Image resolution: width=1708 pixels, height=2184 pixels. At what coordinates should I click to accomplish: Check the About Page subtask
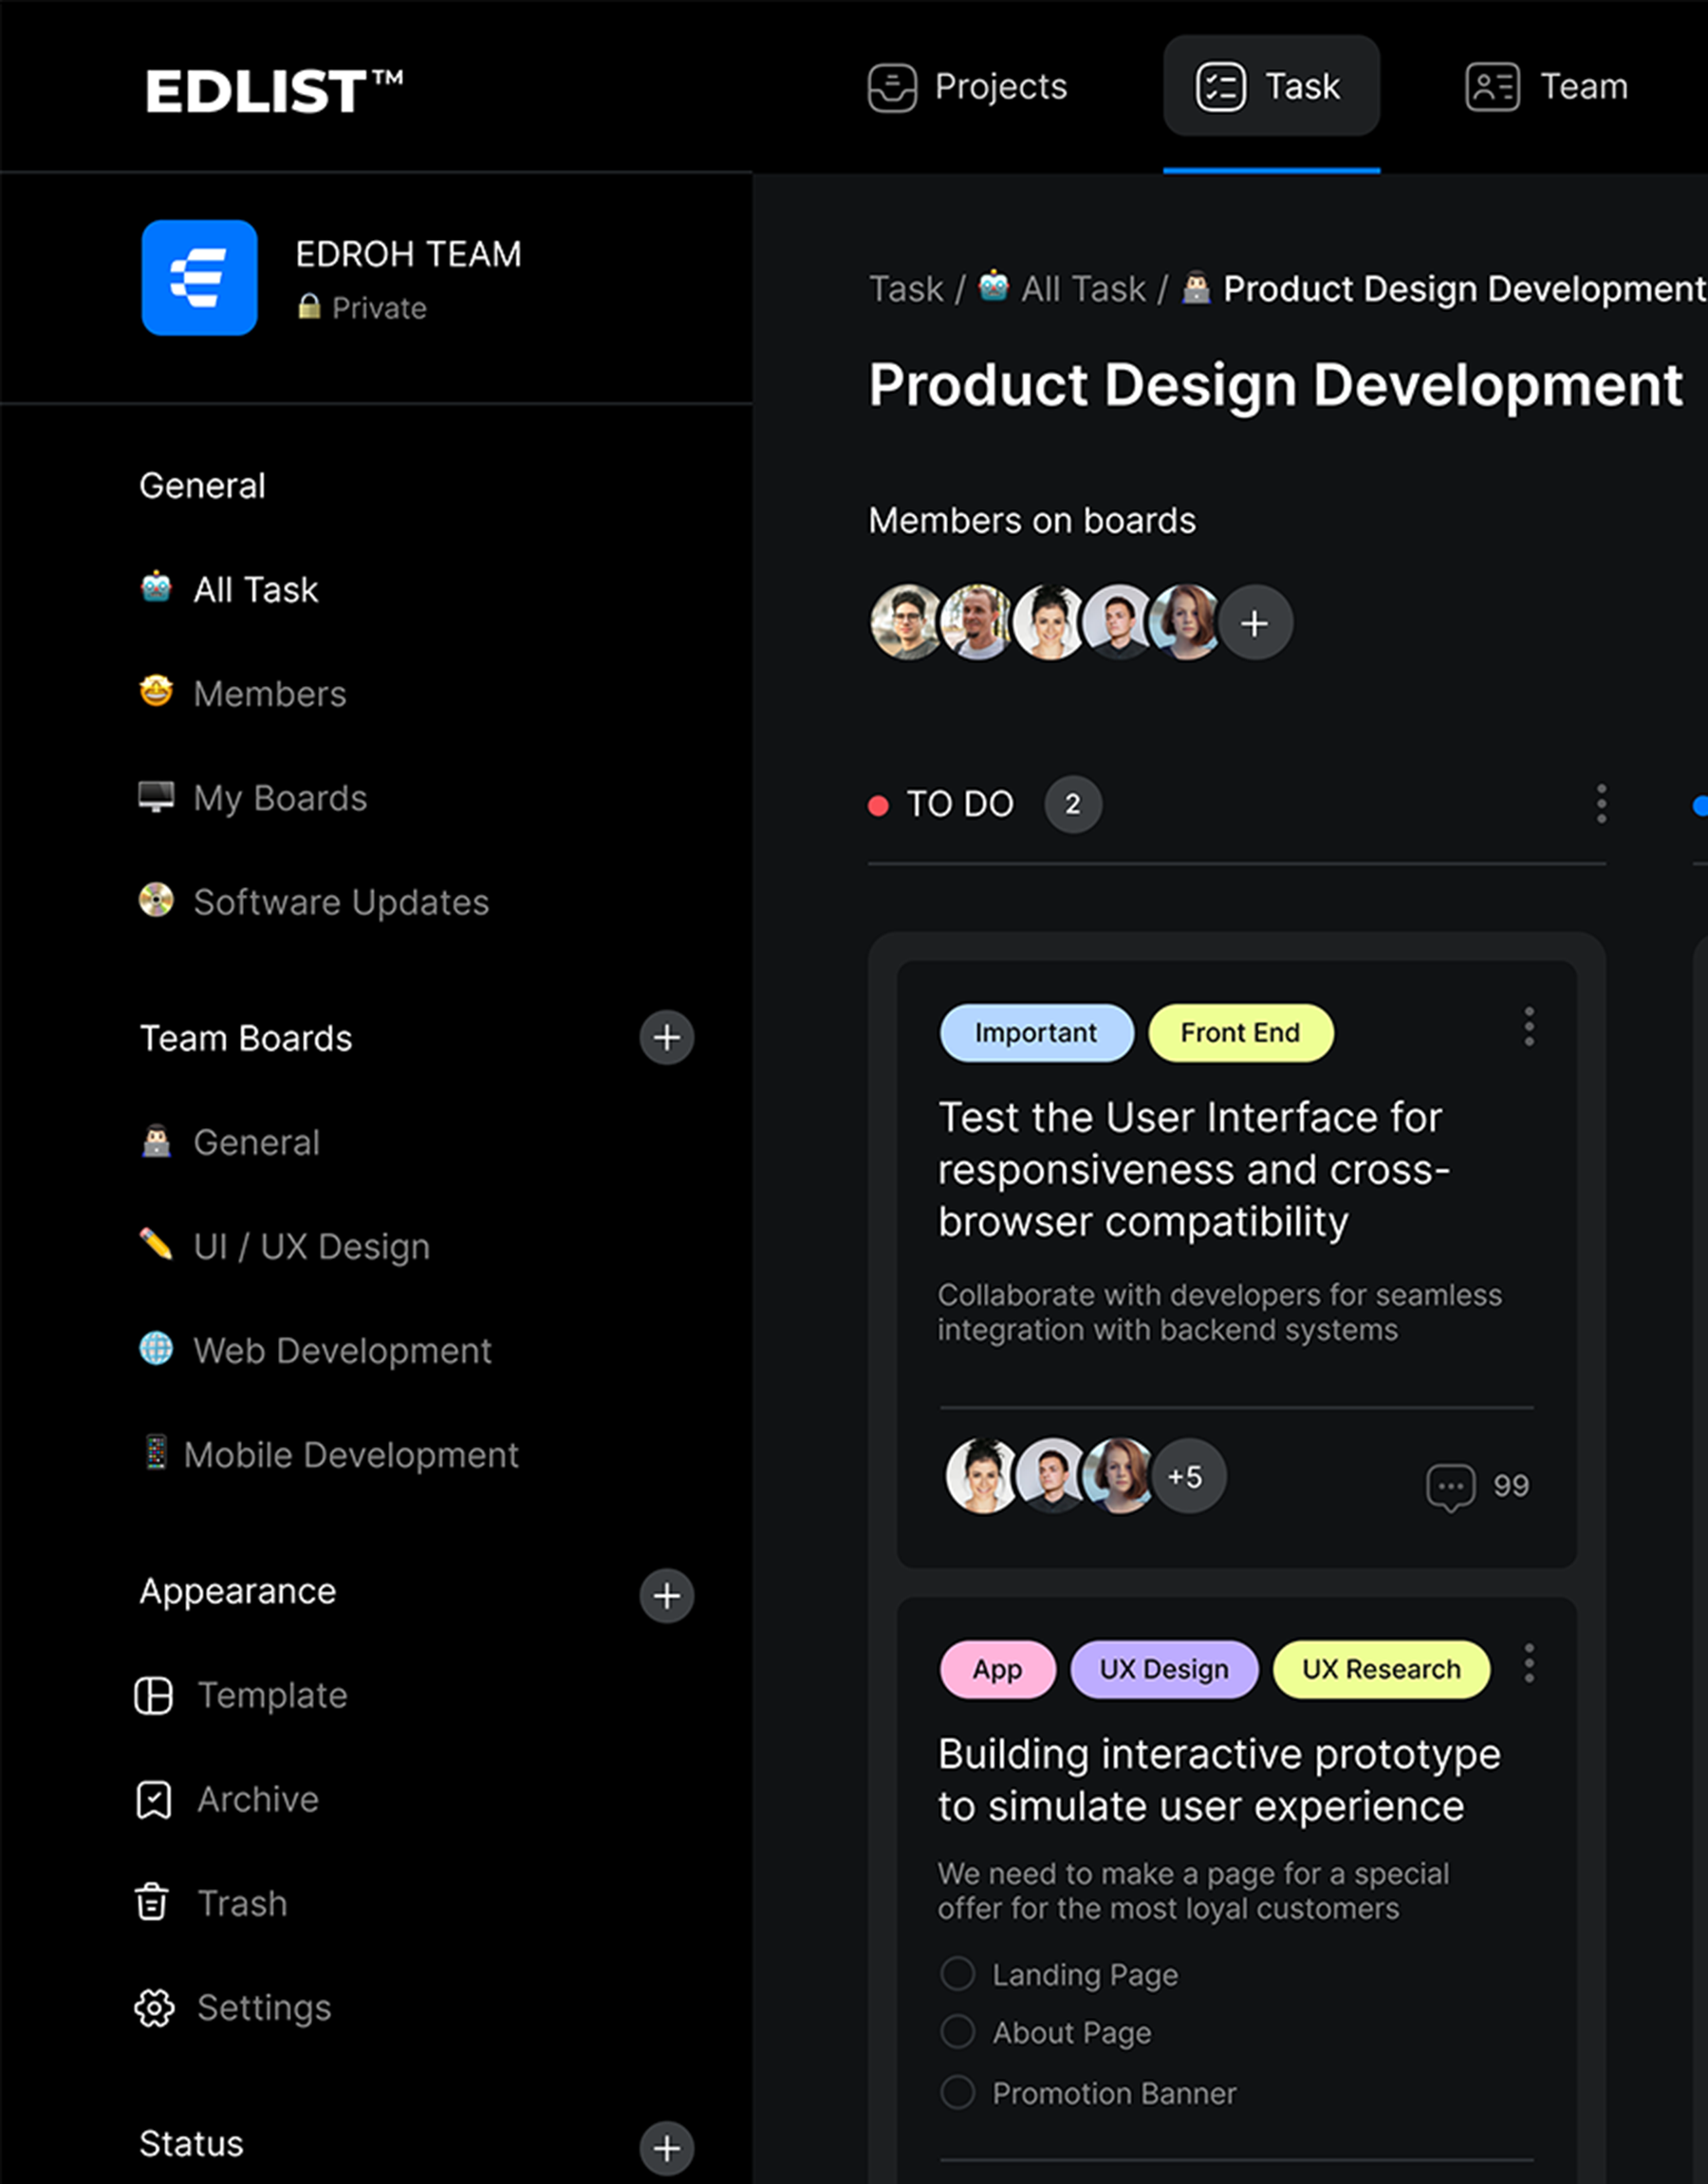point(957,2031)
